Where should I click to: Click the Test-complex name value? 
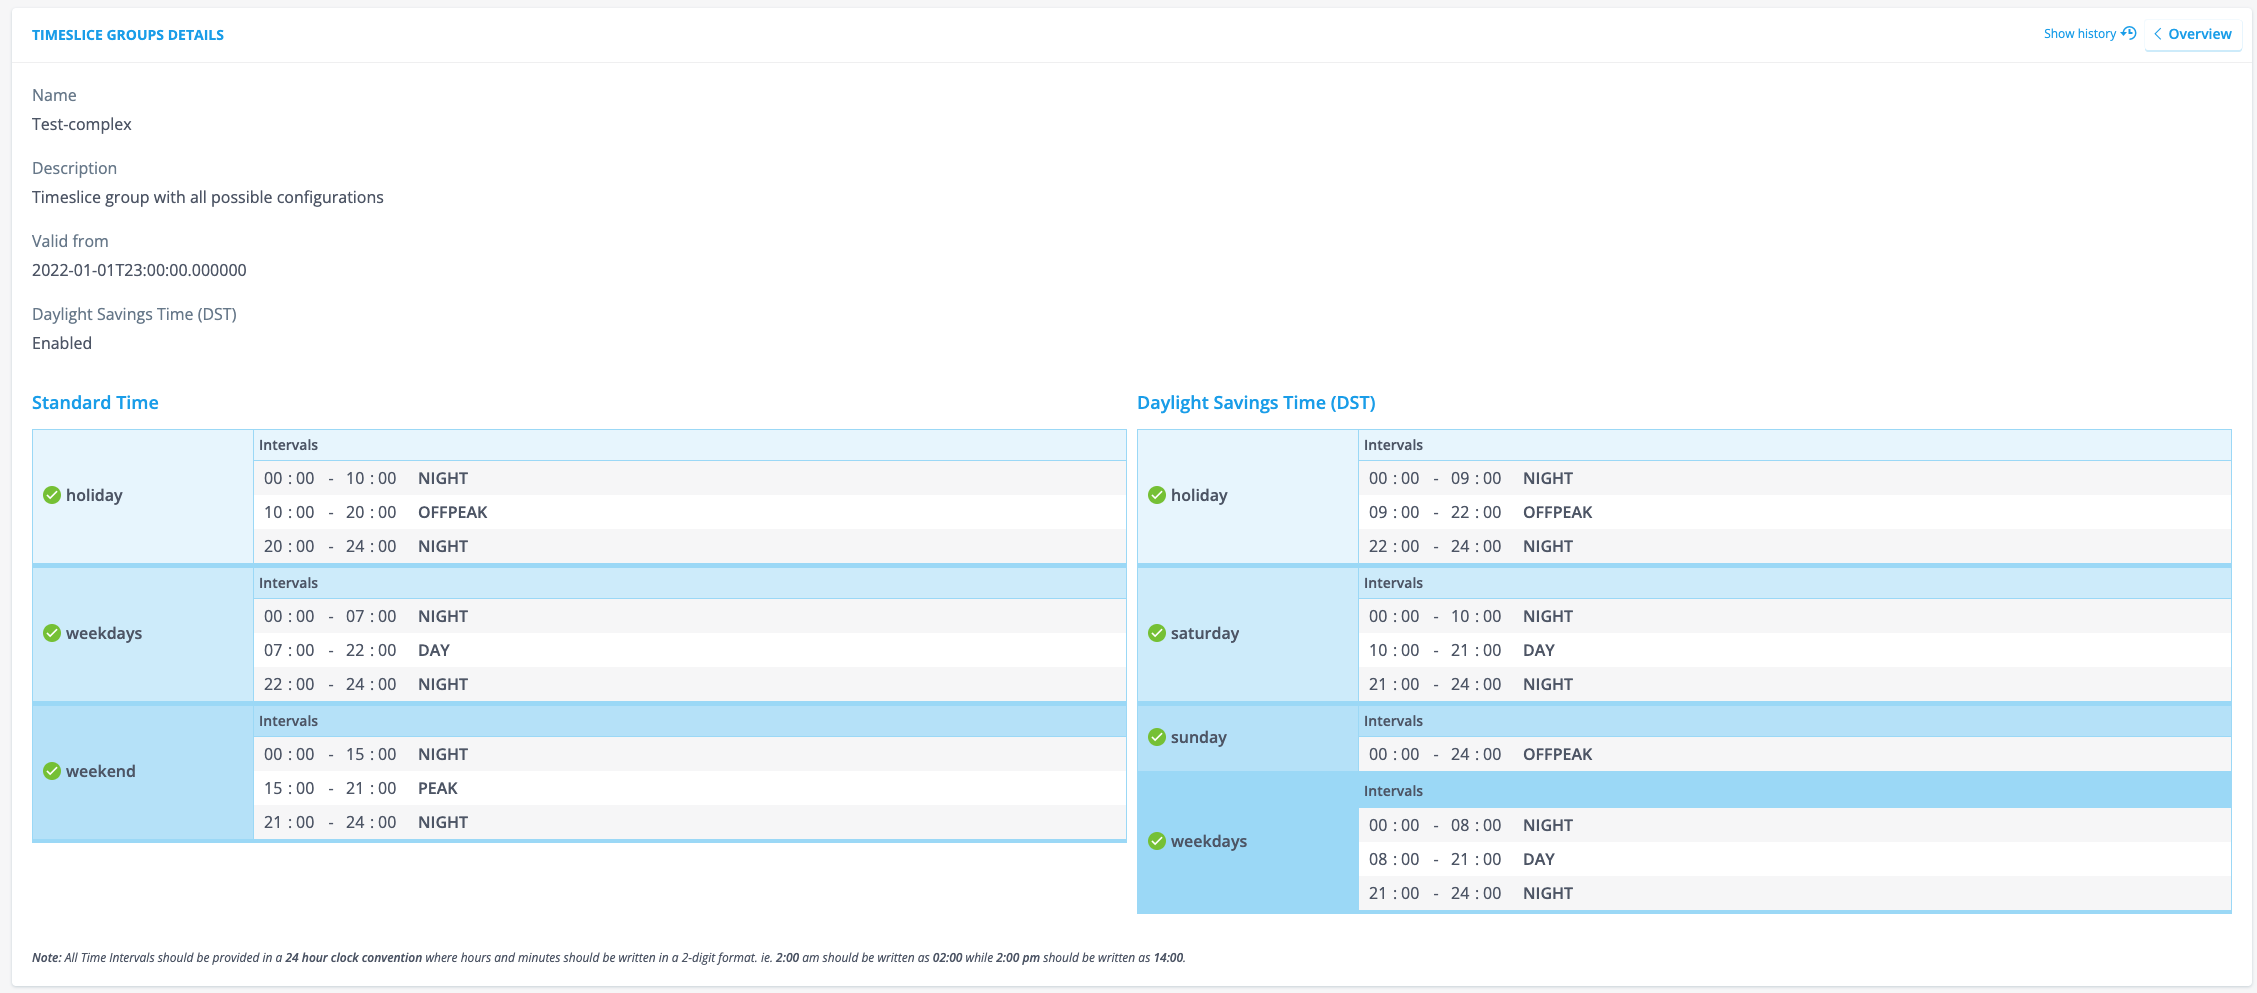[82, 124]
